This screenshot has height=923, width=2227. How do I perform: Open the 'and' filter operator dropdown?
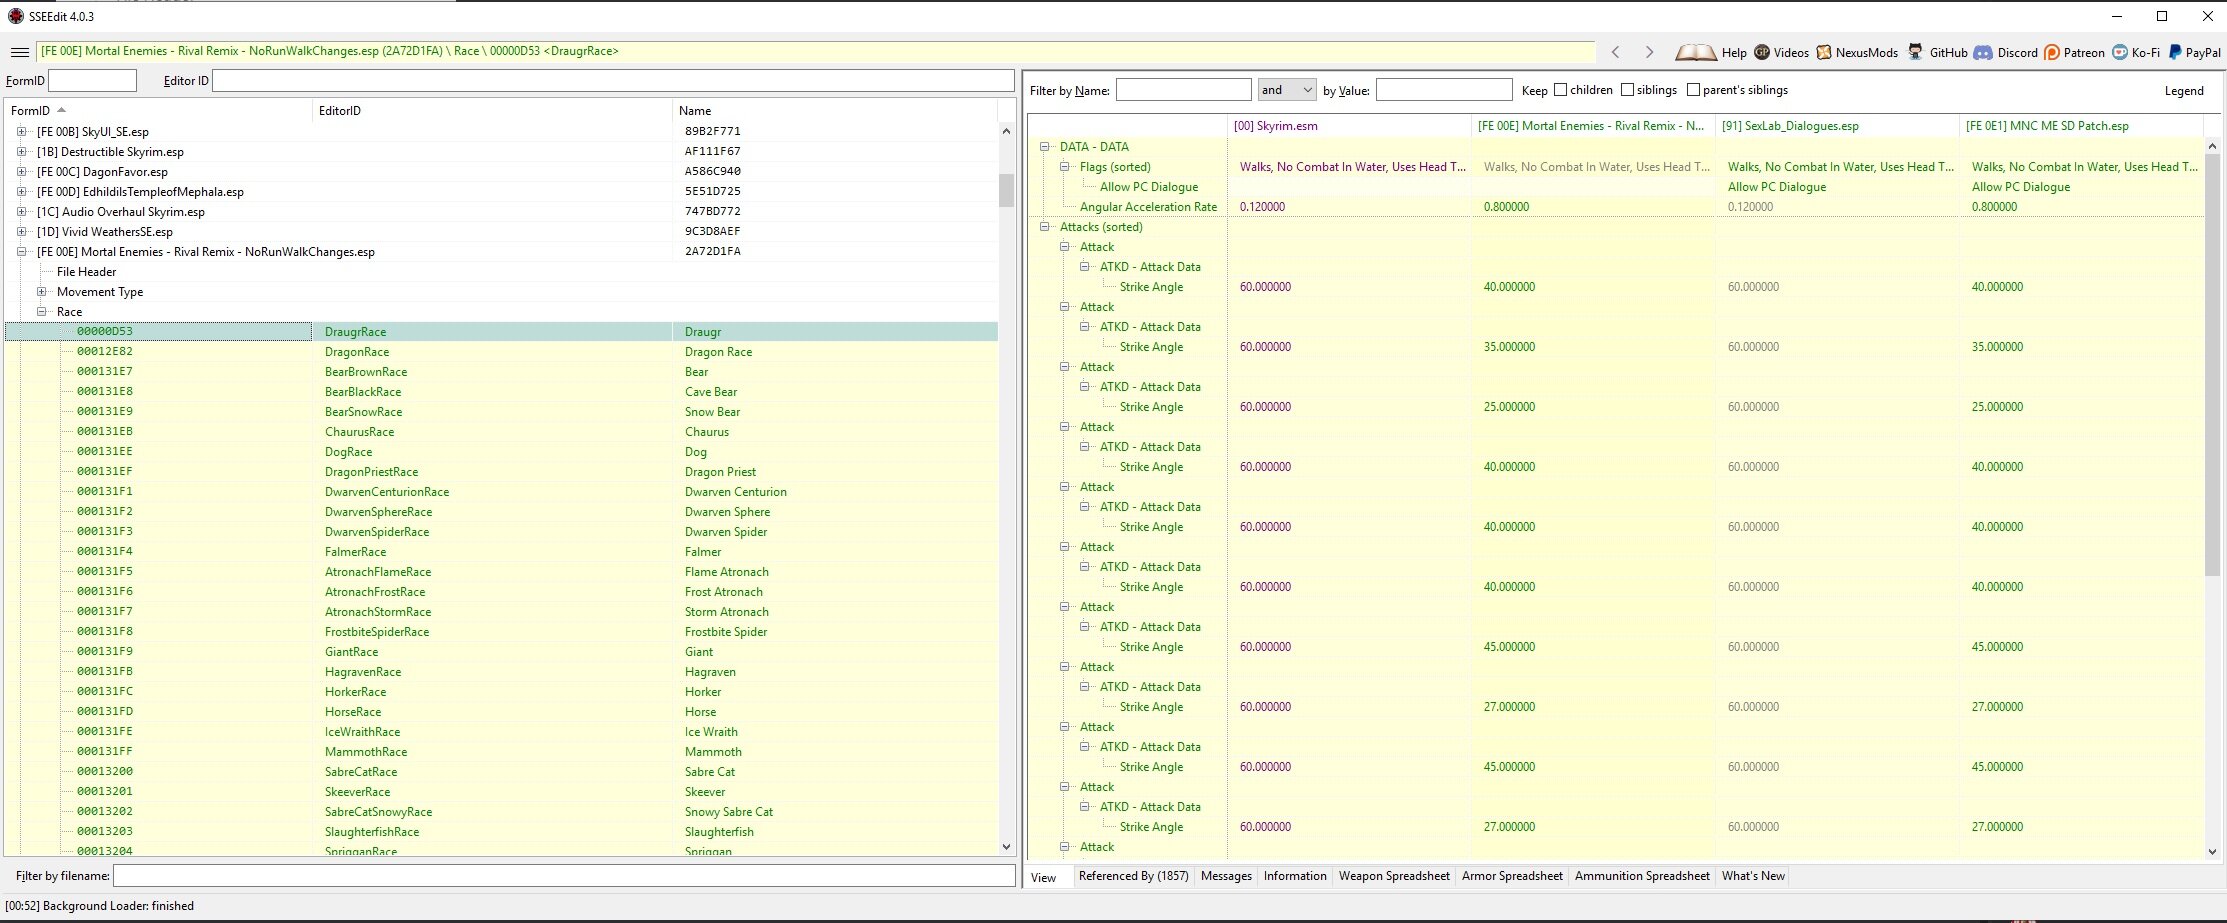(1287, 90)
